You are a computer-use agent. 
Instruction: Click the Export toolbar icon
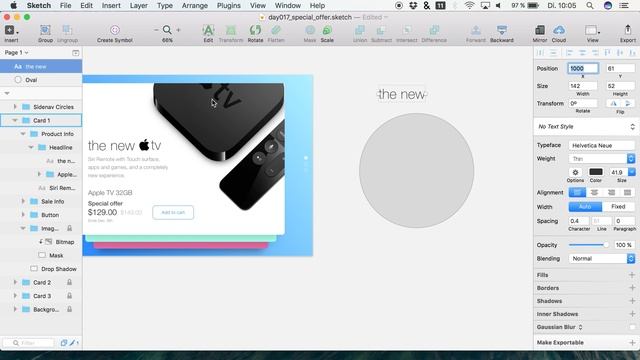tap(627, 30)
